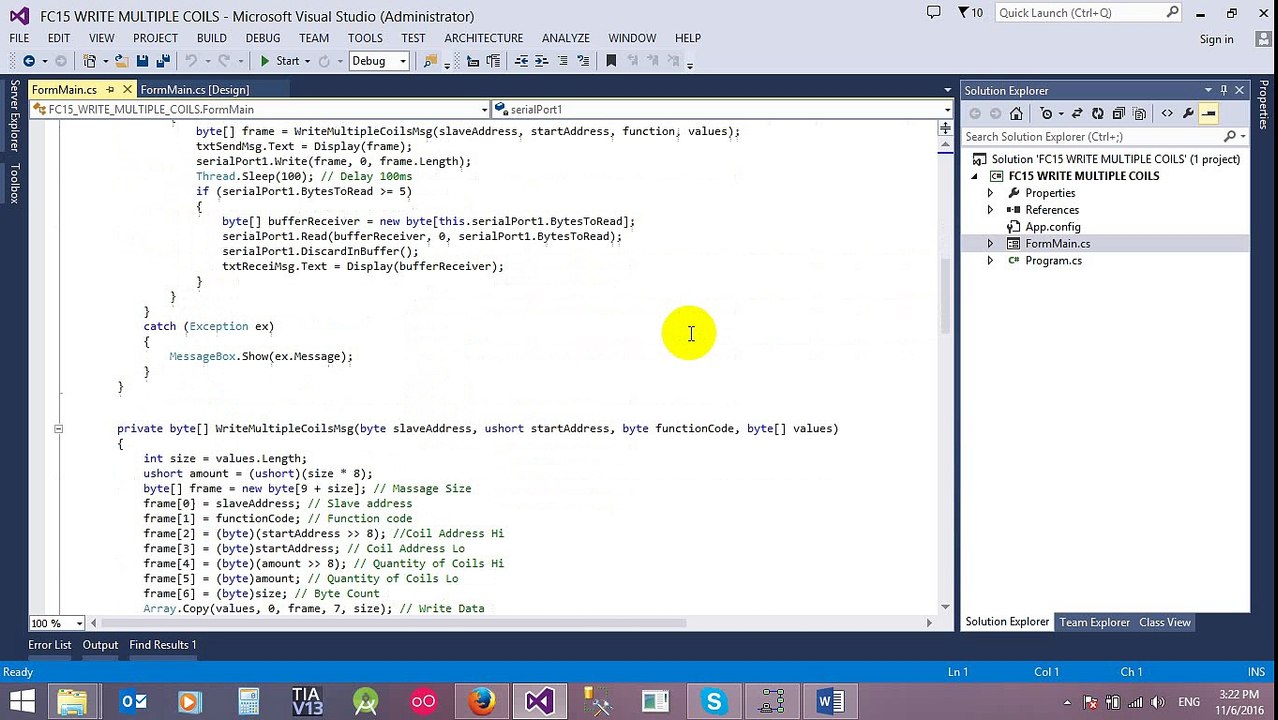The height and width of the screenshot is (720, 1278).
Task: Collapse the WriteMultipleCoilsMsg method outline
Action: coord(58,428)
